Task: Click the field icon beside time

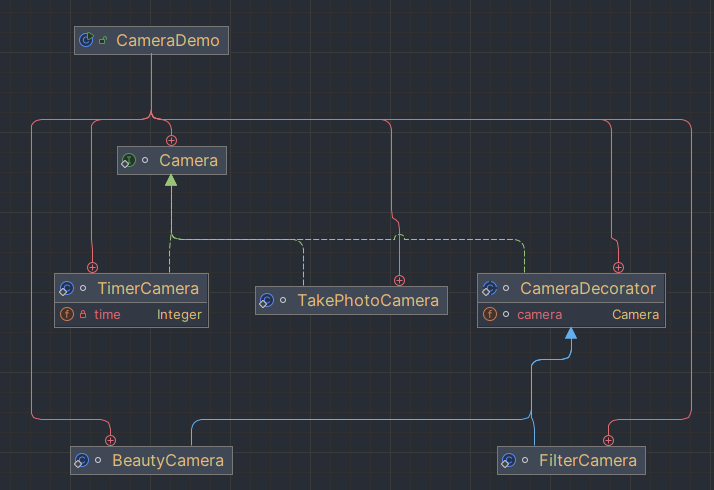Action: (67, 314)
